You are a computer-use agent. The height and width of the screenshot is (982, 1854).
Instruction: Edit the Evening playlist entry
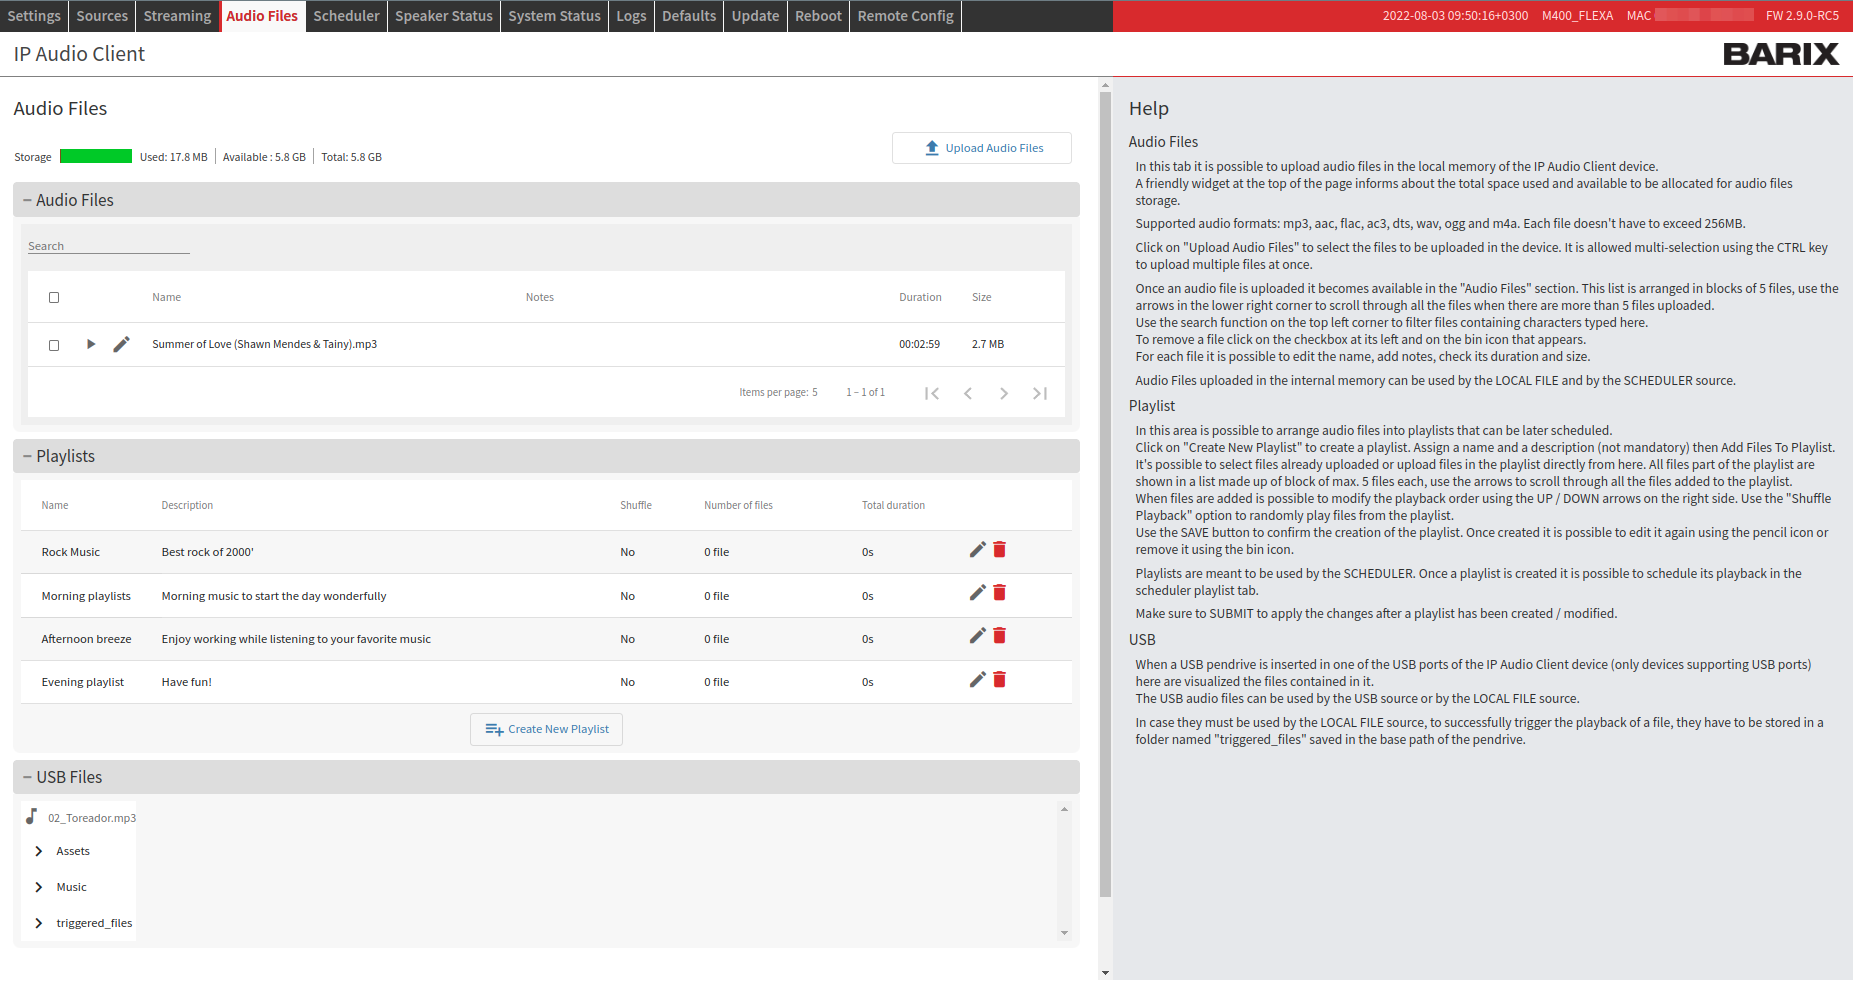coord(977,680)
